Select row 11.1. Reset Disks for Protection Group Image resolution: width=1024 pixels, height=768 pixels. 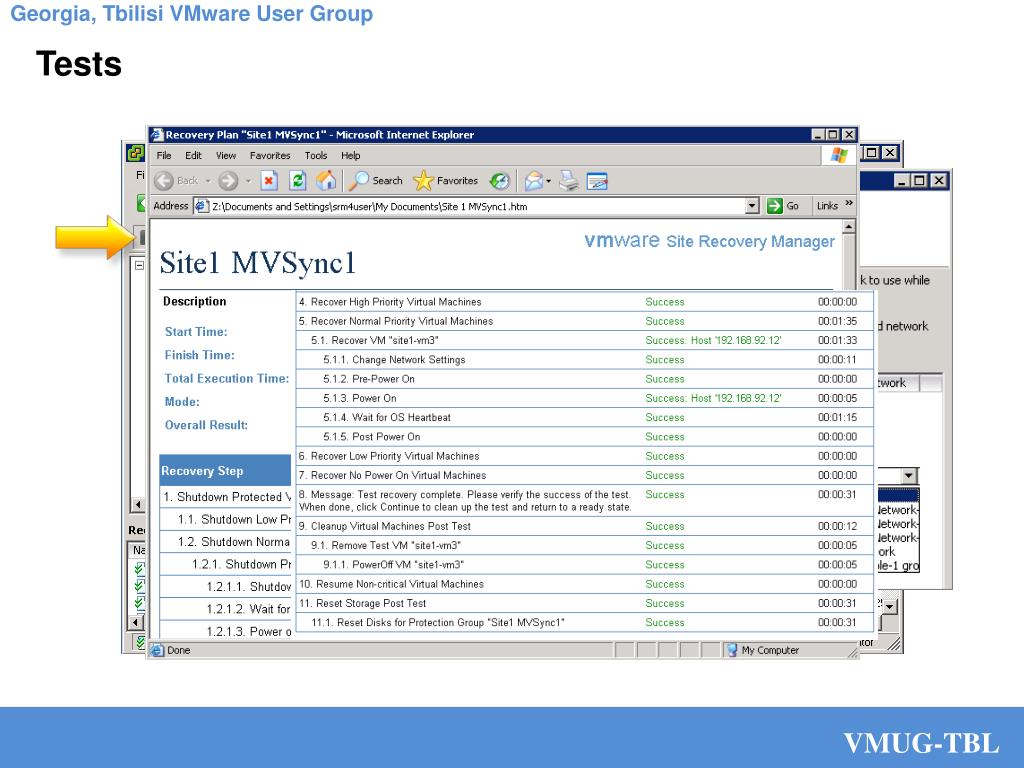pos(584,622)
